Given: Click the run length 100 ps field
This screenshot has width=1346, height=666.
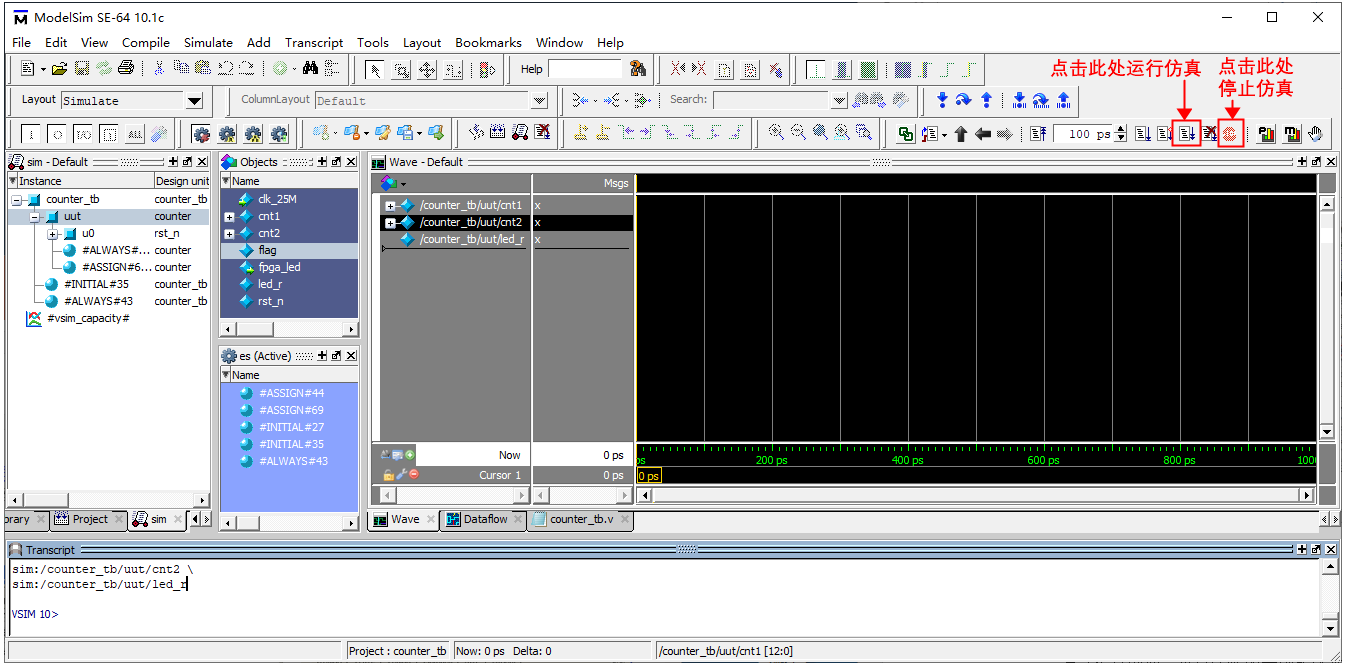Looking at the screenshot, I should [1088, 134].
